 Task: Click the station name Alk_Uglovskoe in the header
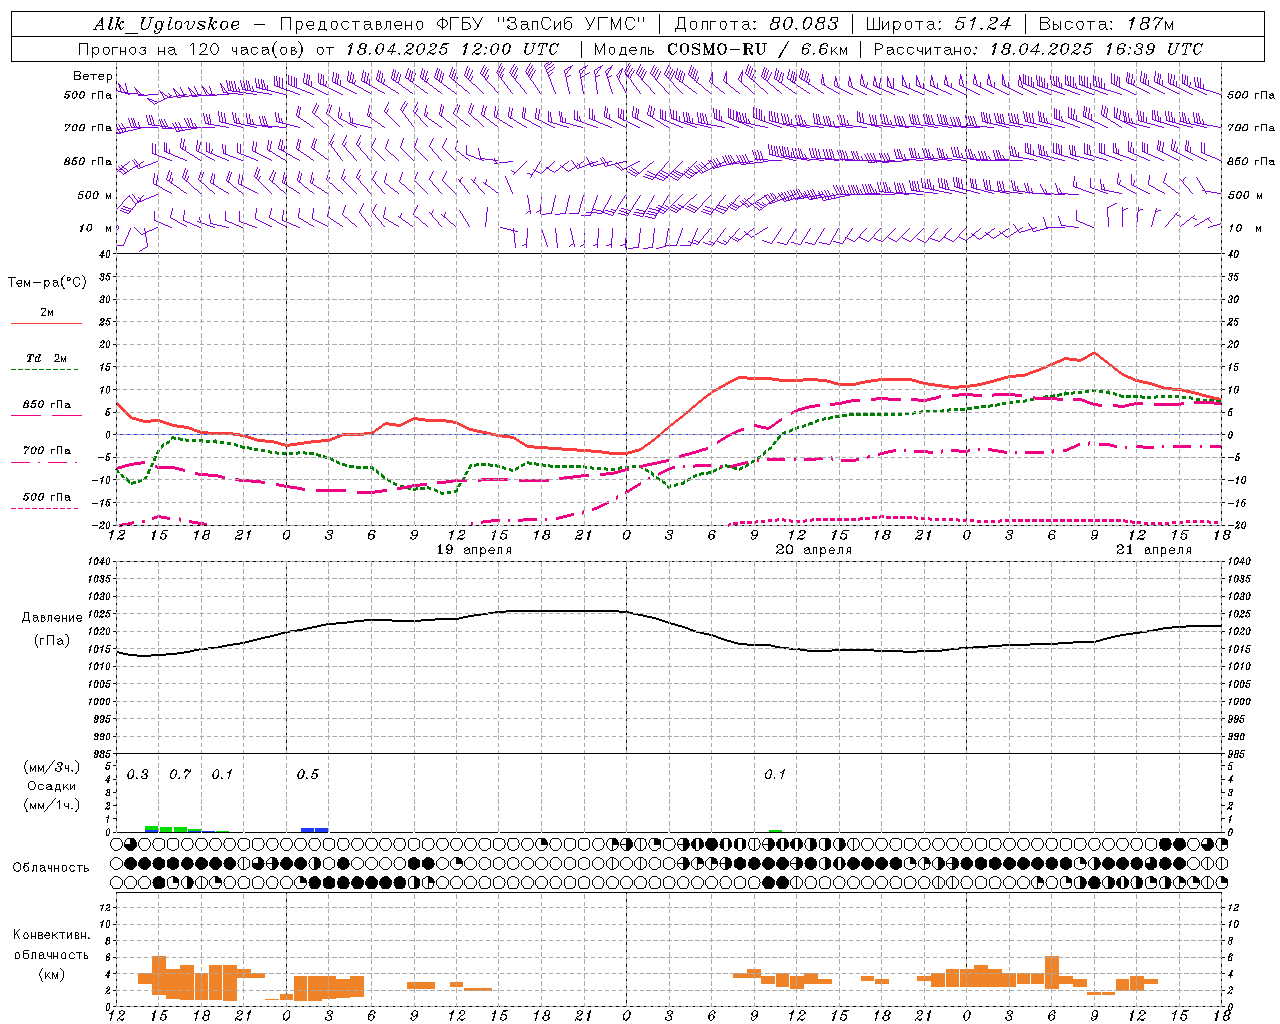point(167,24)
